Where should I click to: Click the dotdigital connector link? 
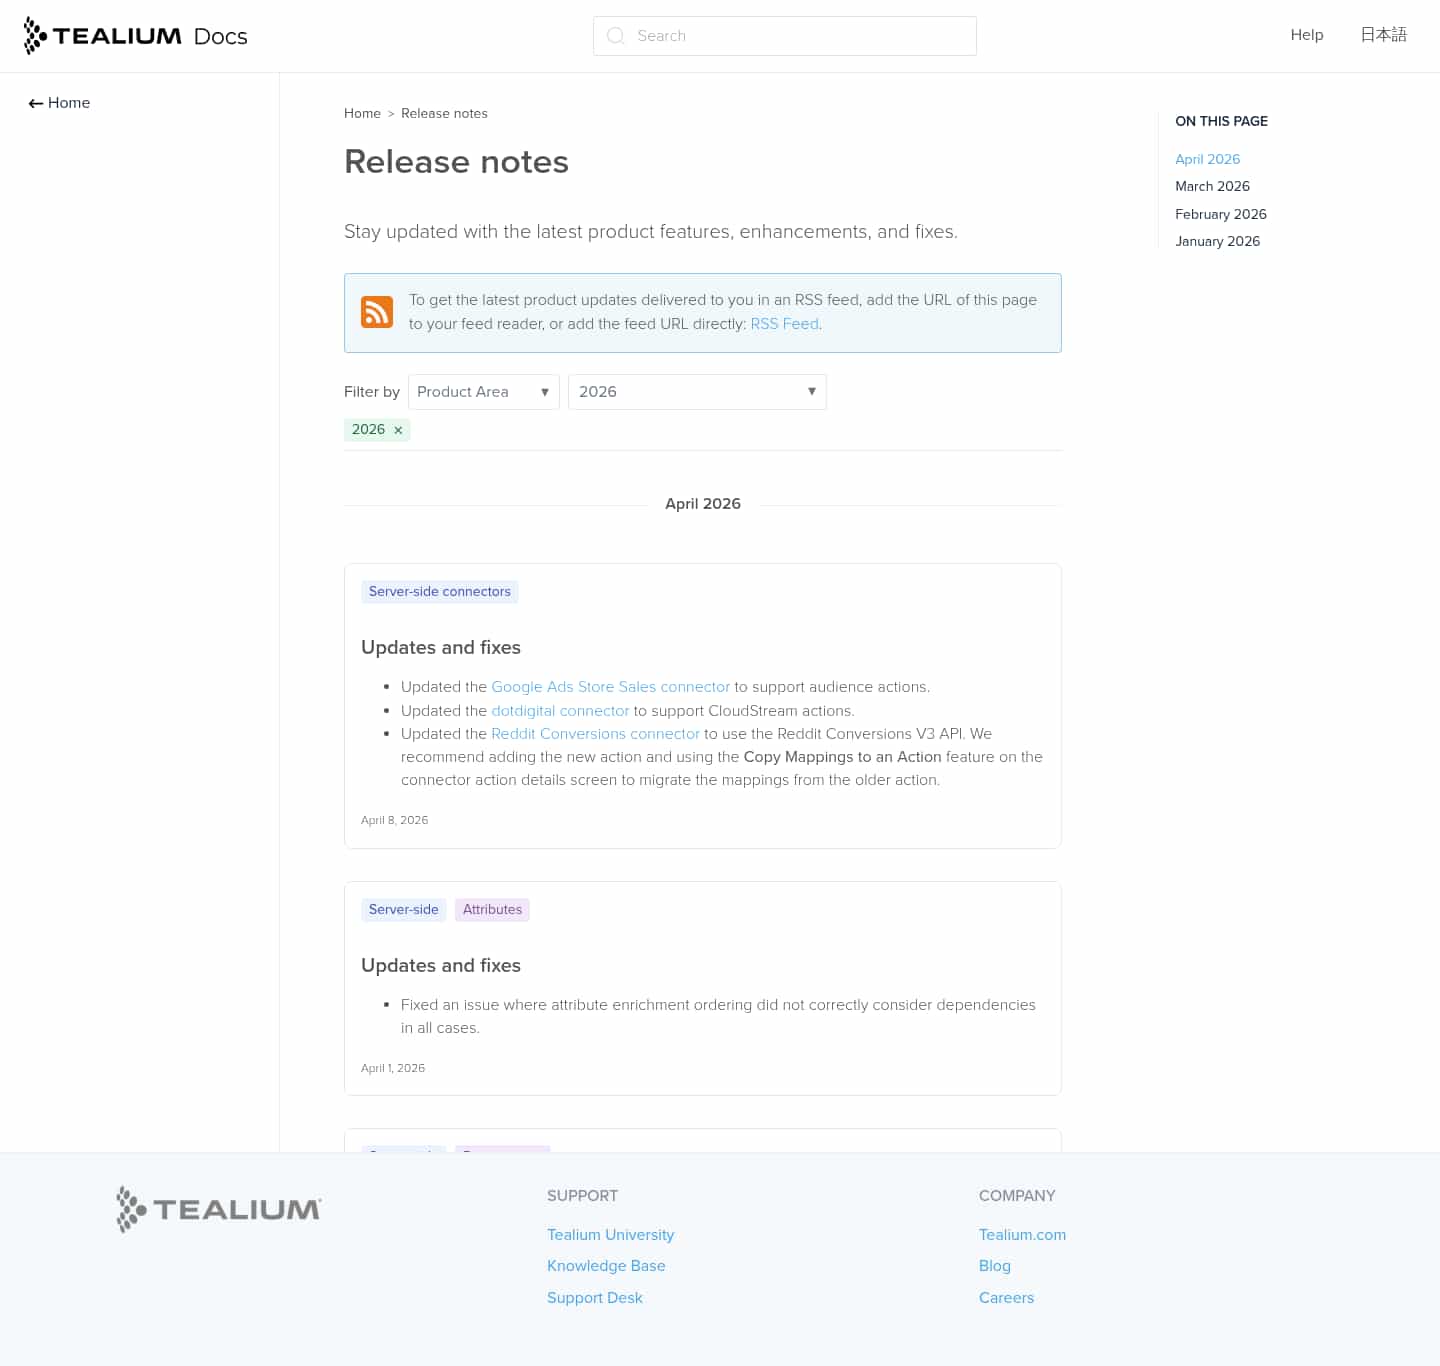[x=560, y=711]
